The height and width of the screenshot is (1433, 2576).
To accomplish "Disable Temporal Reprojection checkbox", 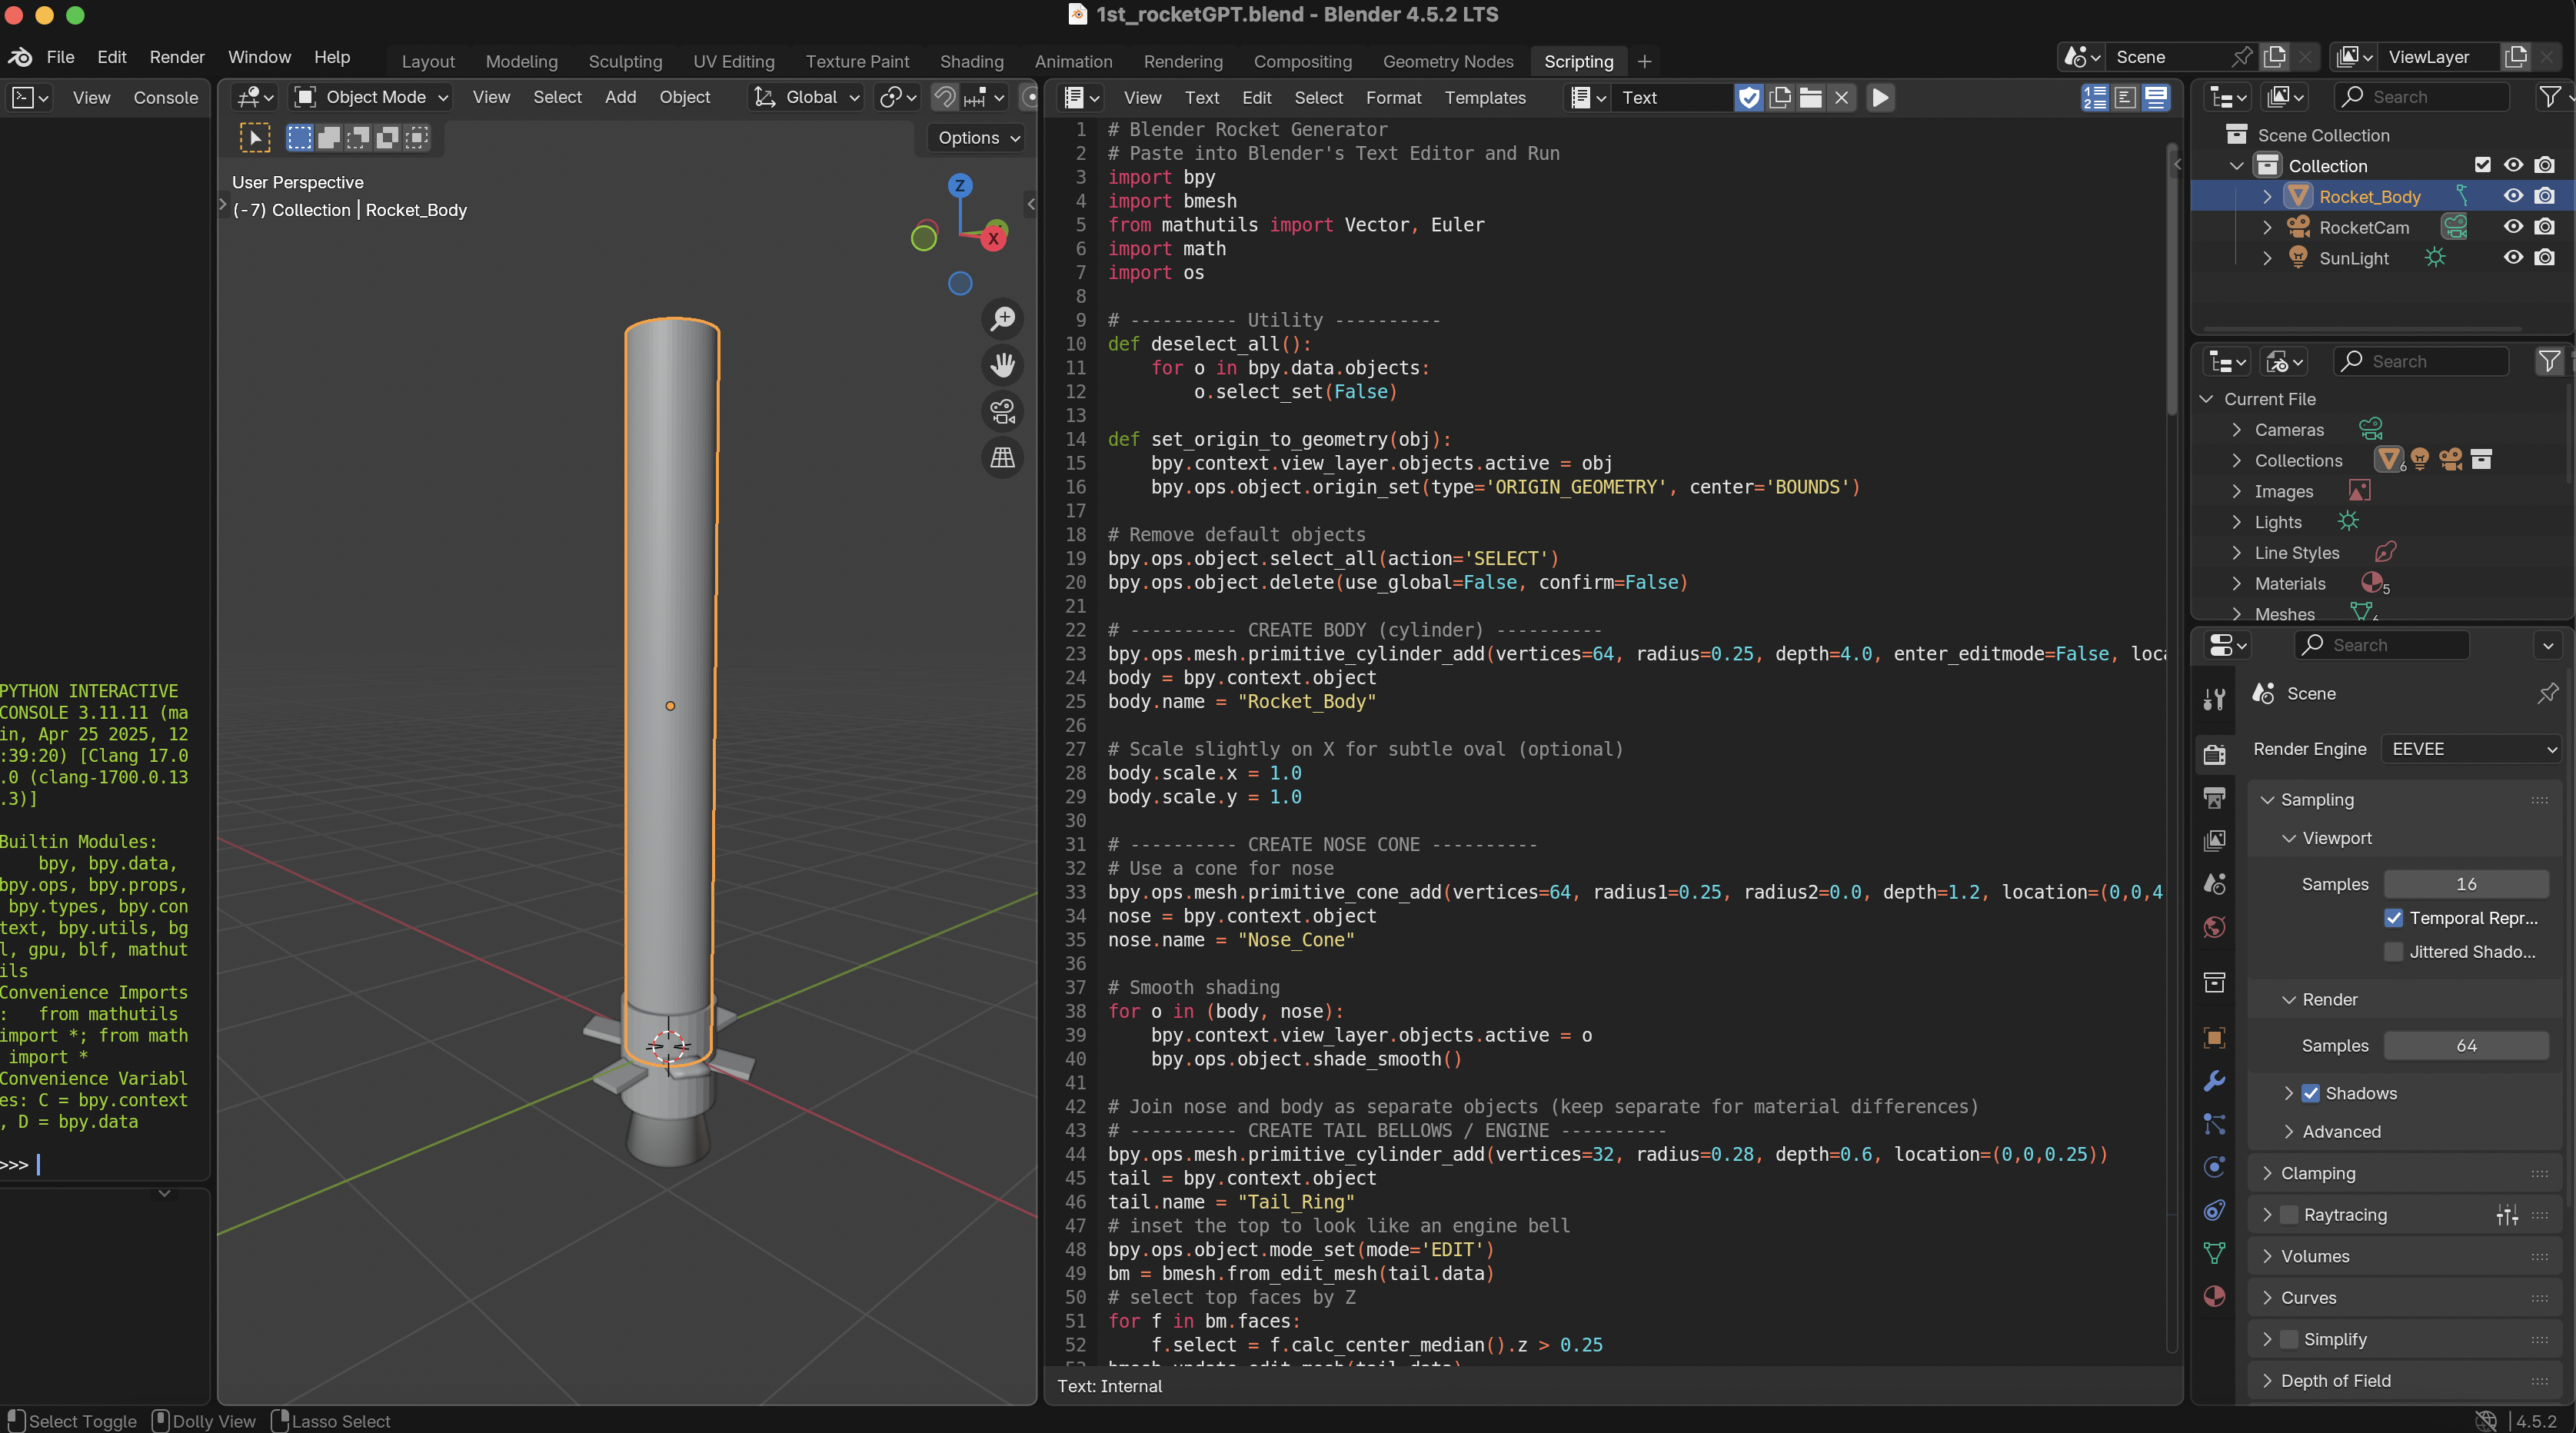I will 2394,918.
